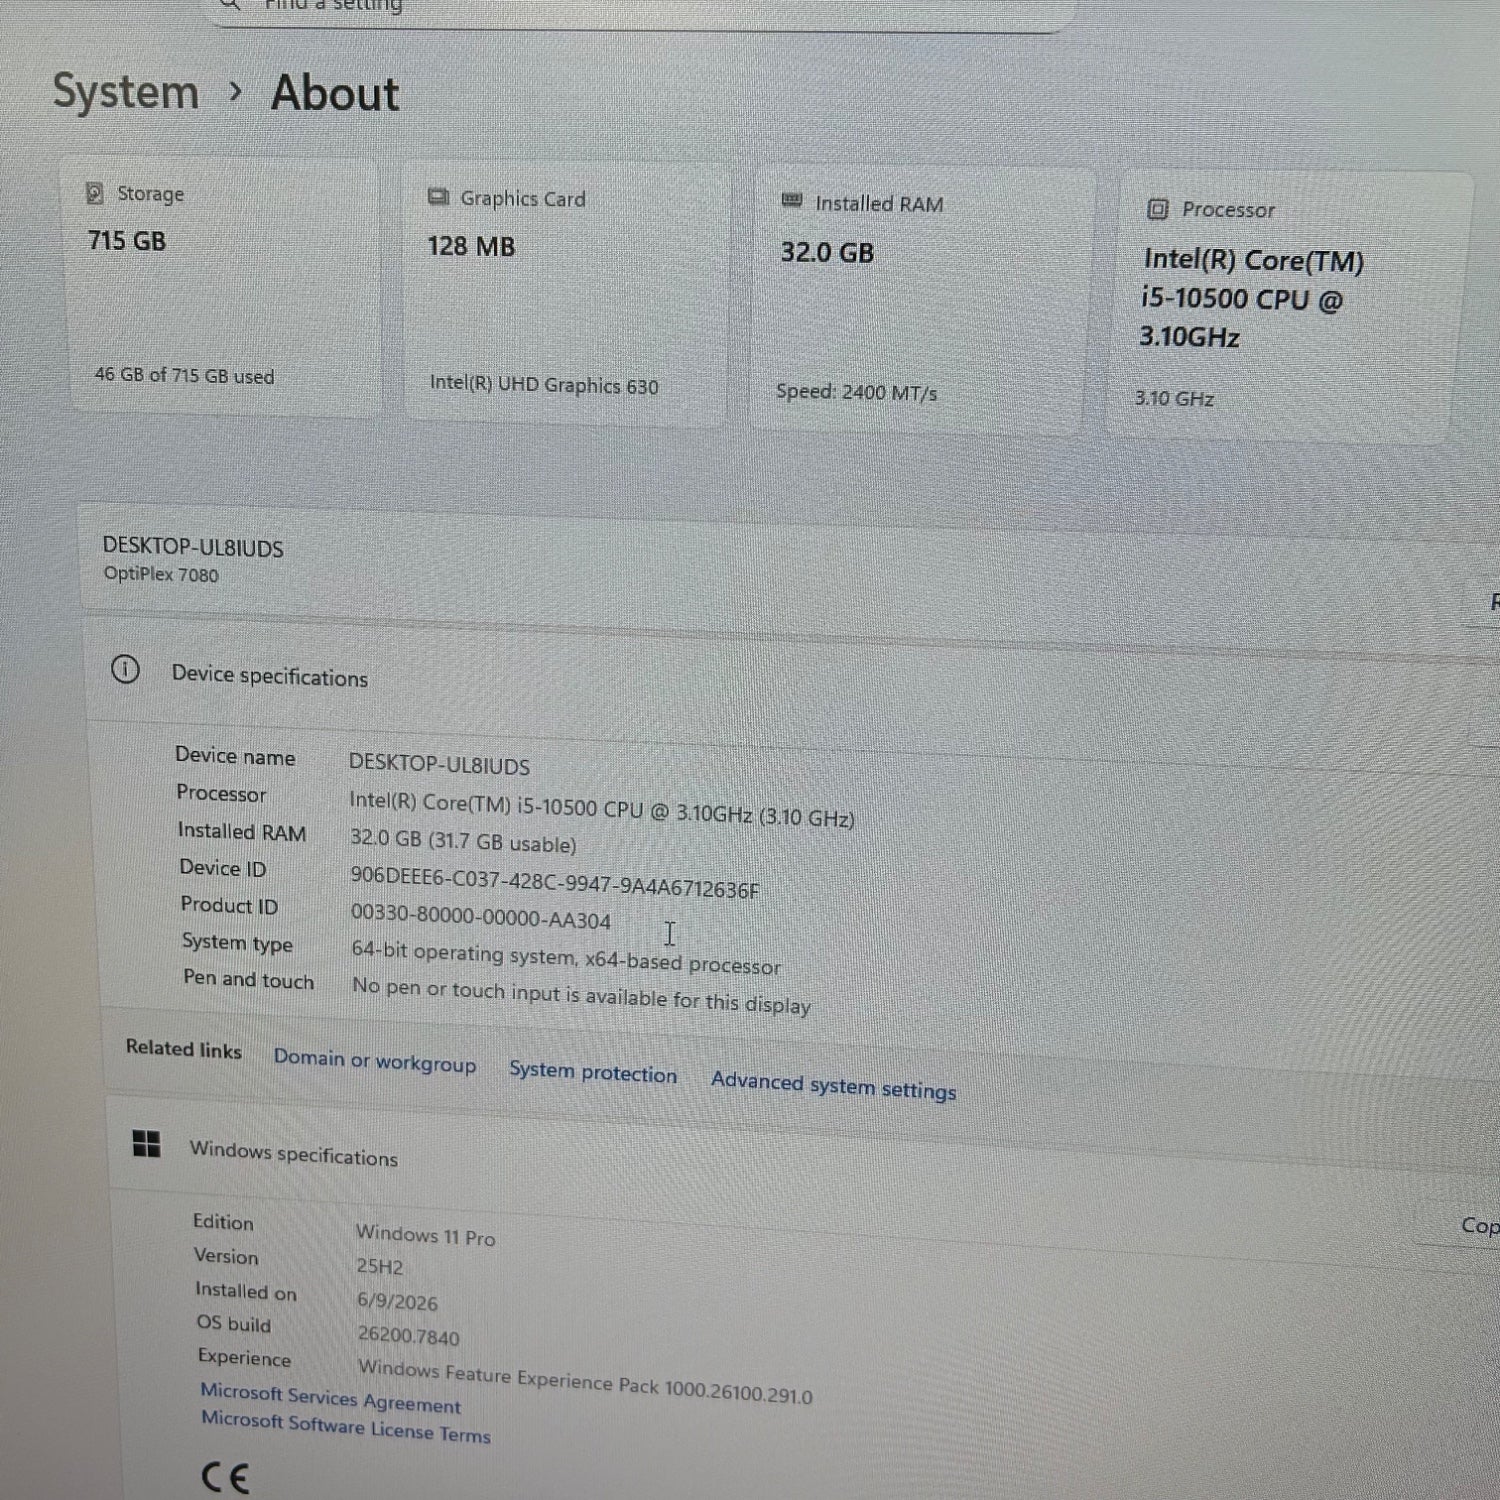Click the Windows logo beside Windows specifications

tap(147, 1144)
